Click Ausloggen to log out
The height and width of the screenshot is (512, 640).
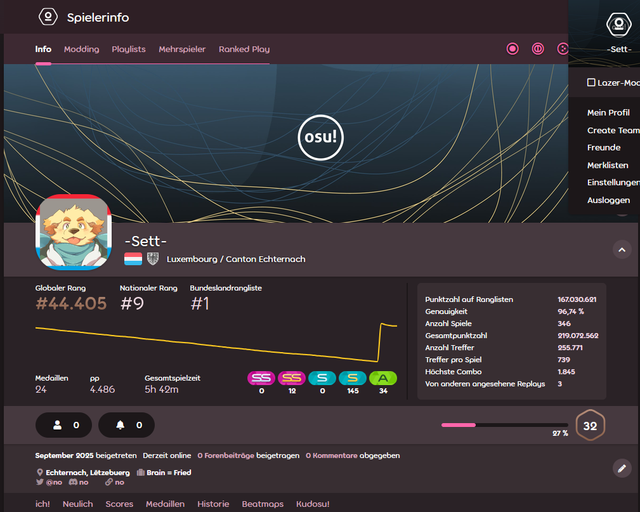click(608, 200)
